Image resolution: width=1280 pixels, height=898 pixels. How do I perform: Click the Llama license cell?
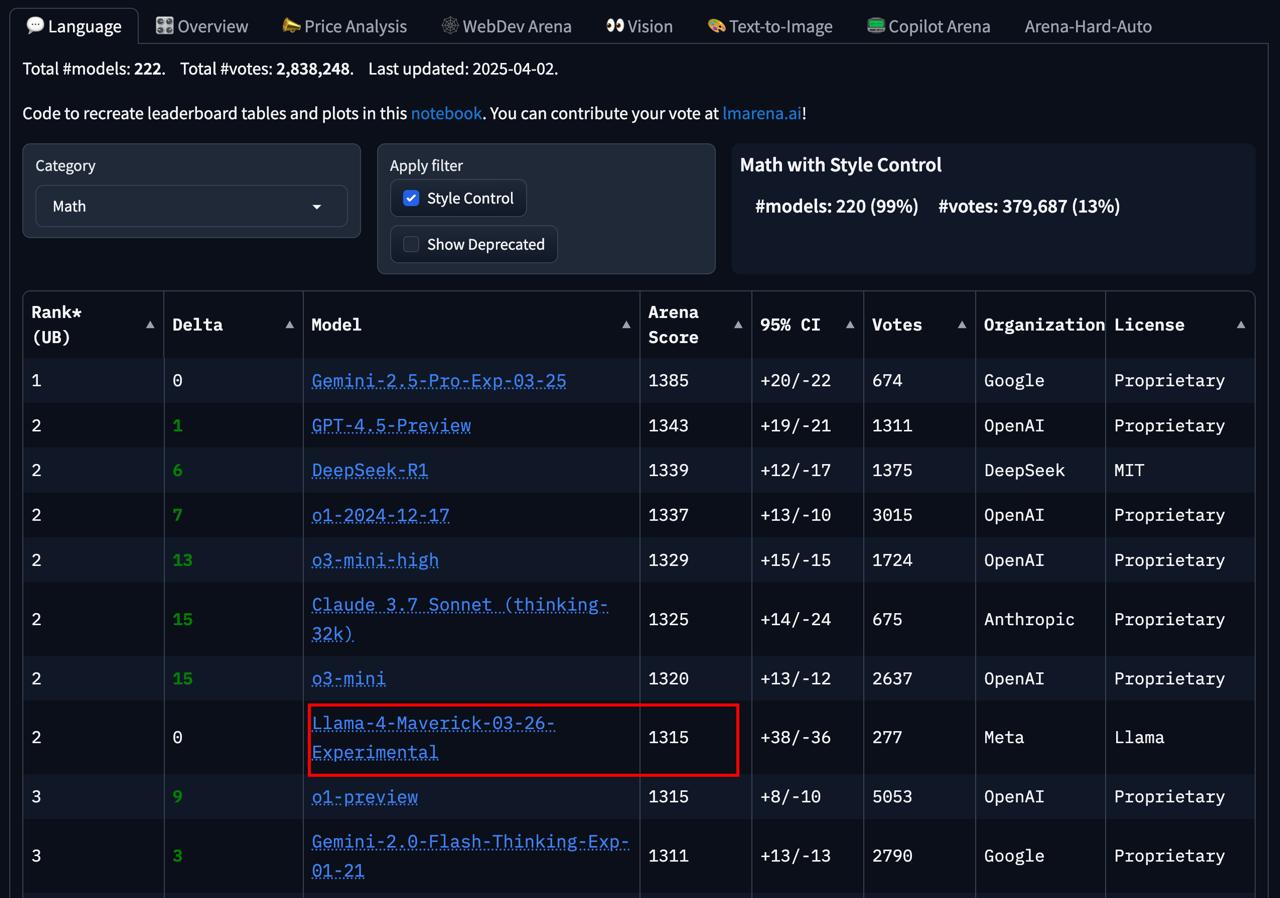(1180, 737)
